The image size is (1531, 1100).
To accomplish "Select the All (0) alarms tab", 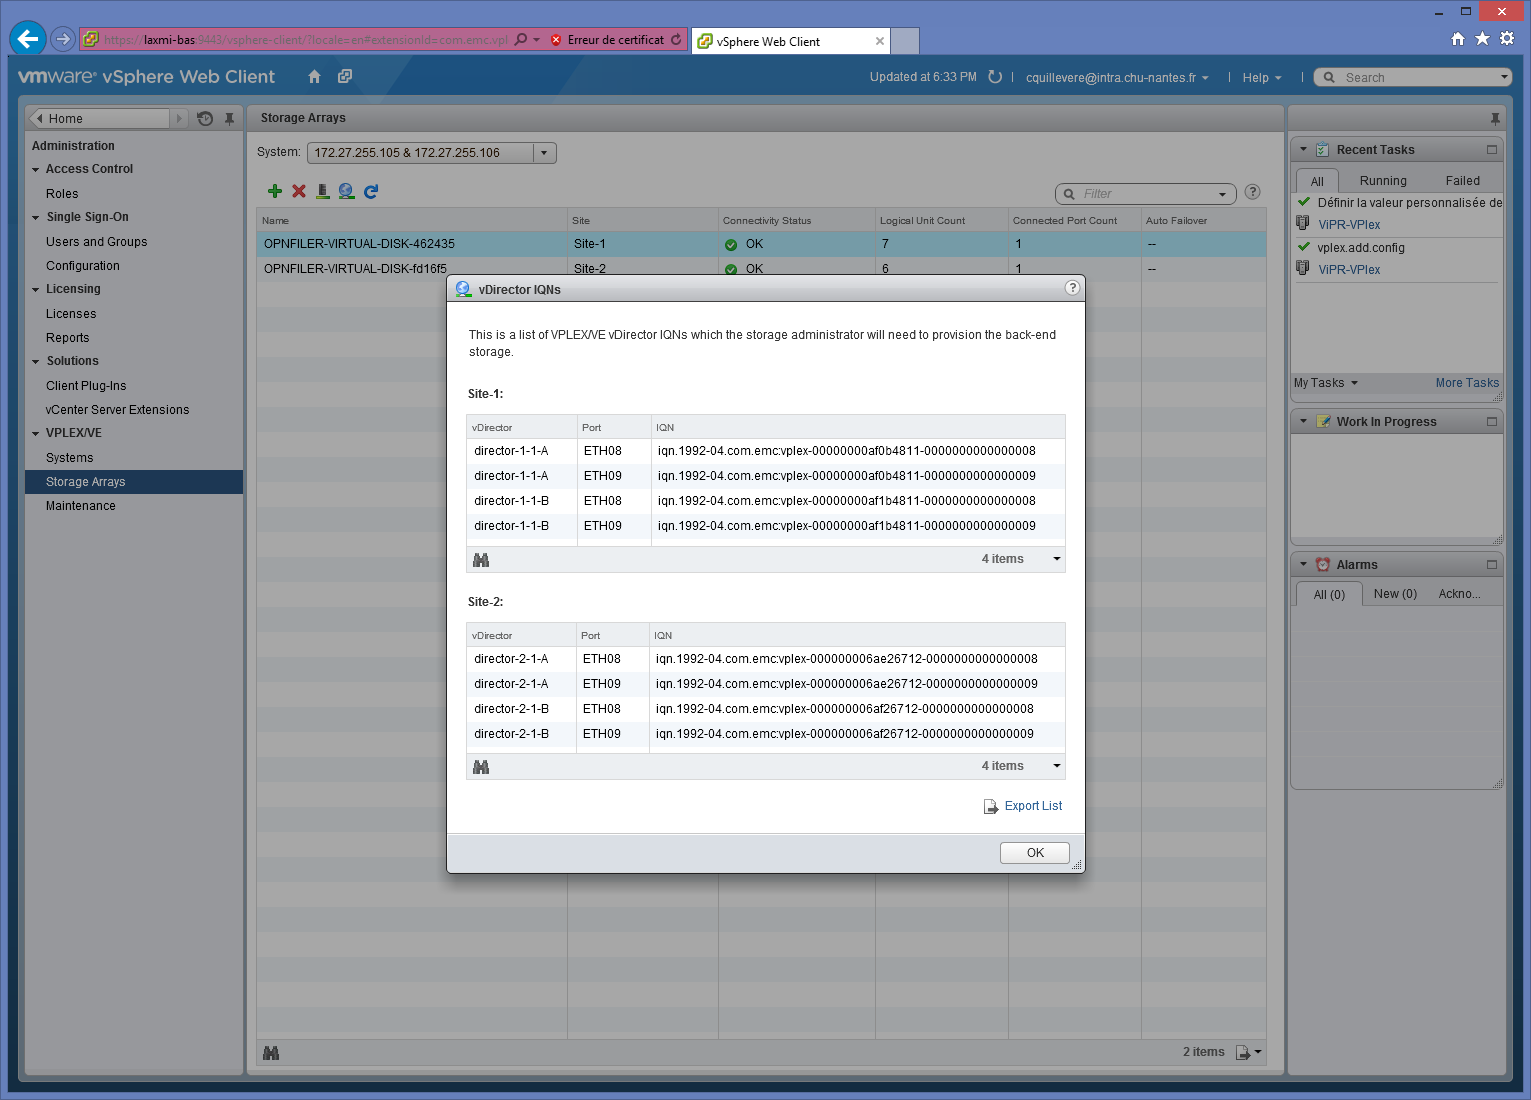I will 1329,594.
